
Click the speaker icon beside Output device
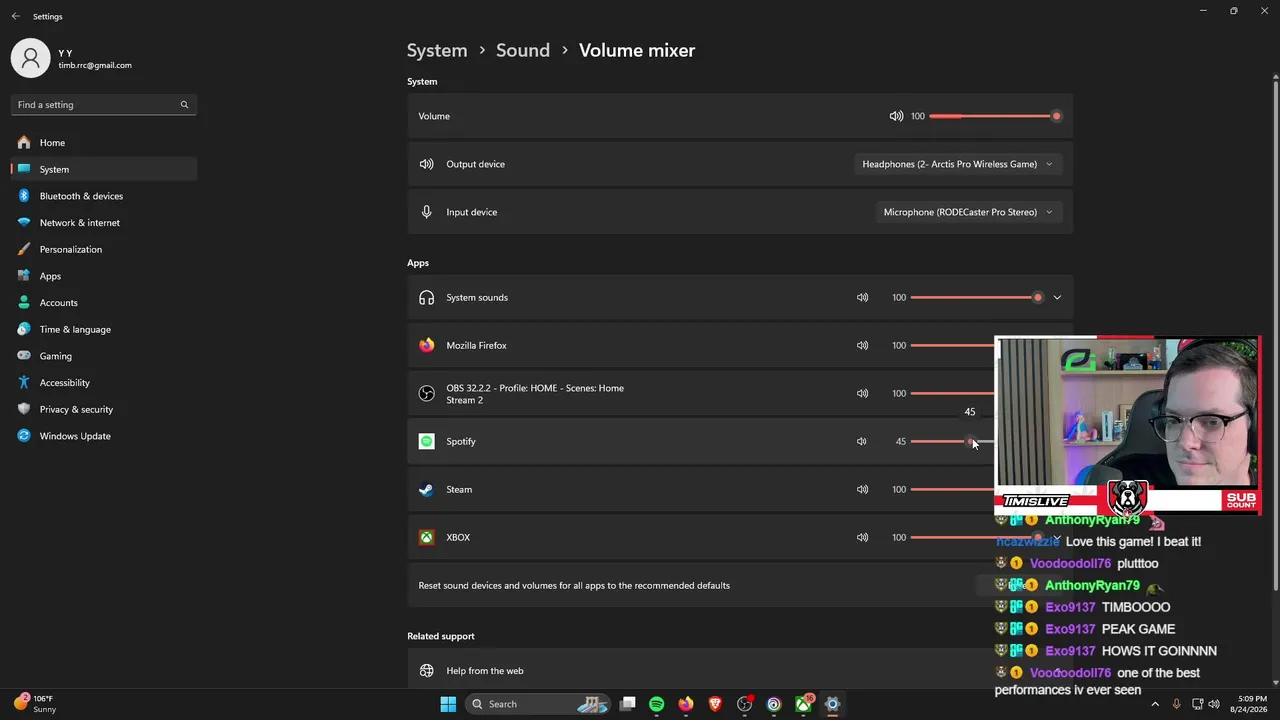point(427,164)
